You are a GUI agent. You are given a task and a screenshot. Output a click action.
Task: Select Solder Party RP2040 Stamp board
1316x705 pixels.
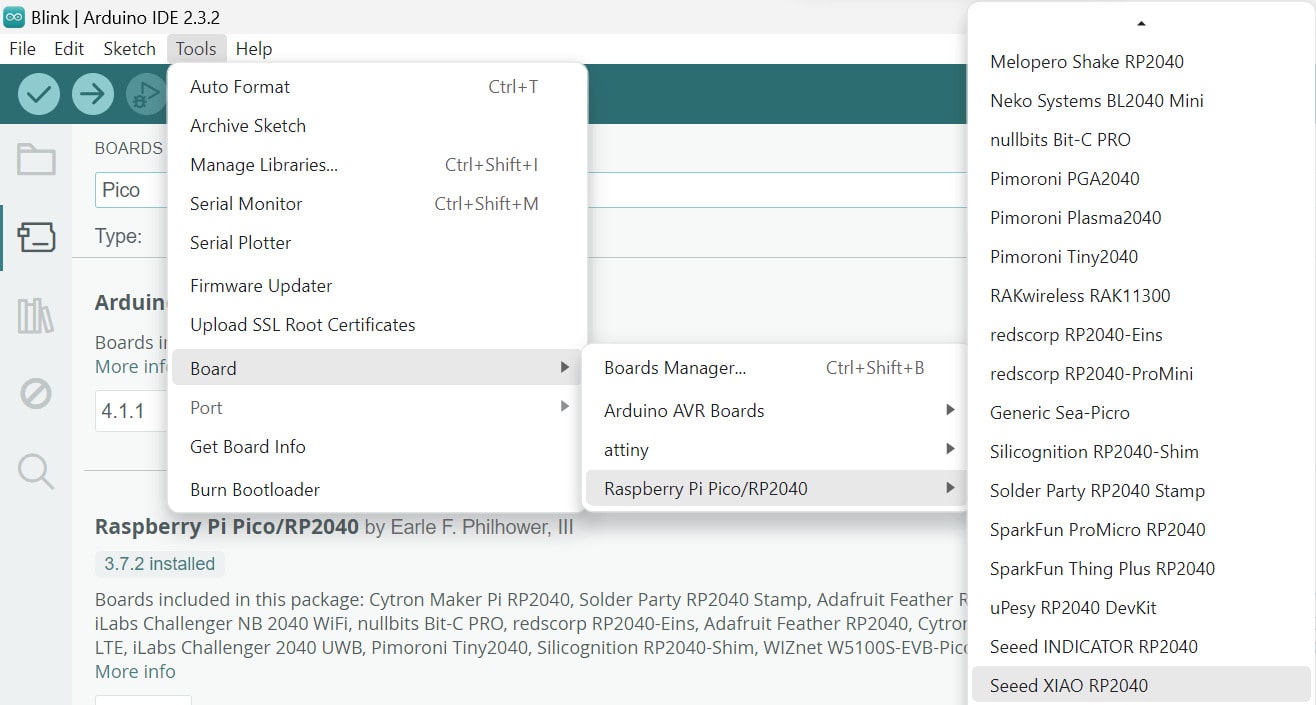coord(1141,491)
